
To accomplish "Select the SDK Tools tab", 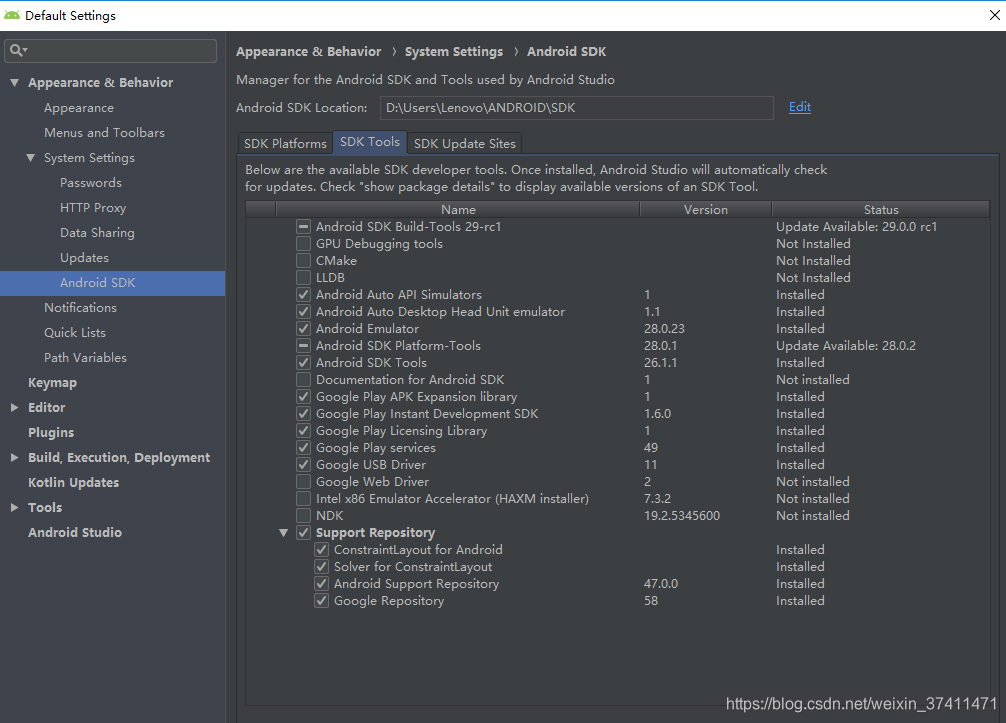I will tap(370, 142).
